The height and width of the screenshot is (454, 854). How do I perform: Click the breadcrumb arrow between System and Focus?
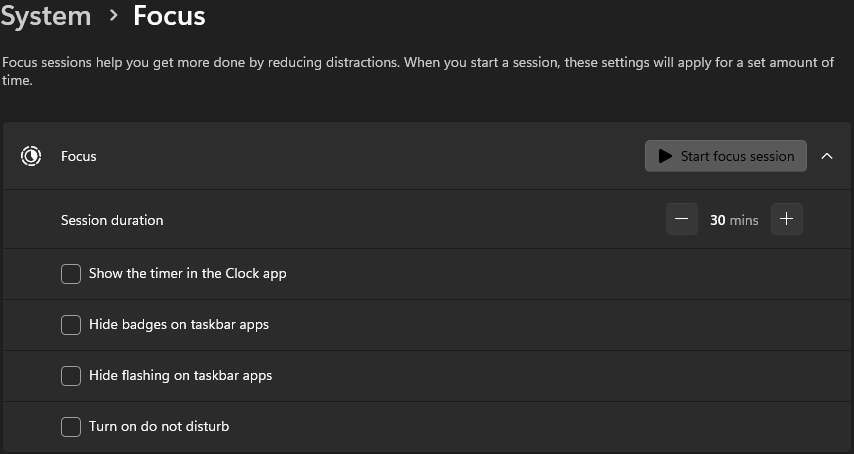112,16
